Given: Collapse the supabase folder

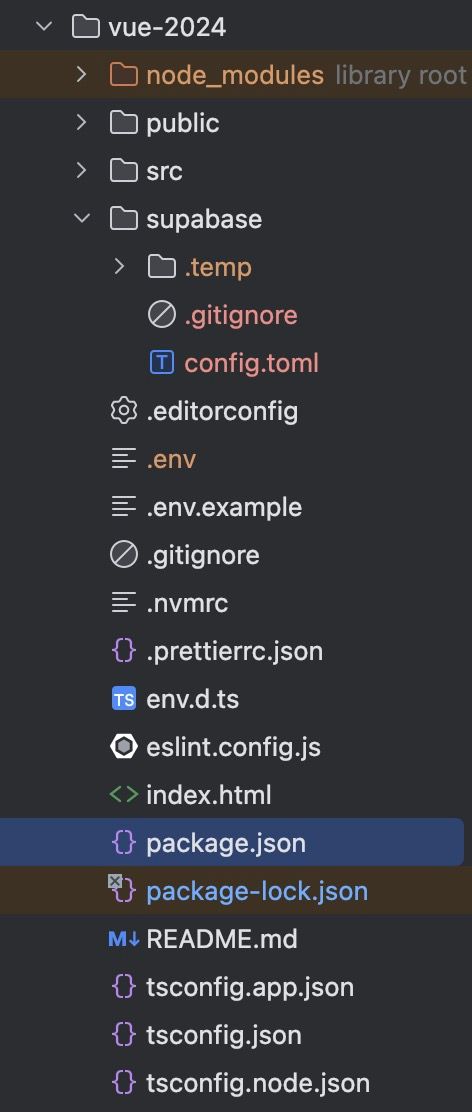Looking at the screenshot, I should pyautogui.click(x=82, y=219).
